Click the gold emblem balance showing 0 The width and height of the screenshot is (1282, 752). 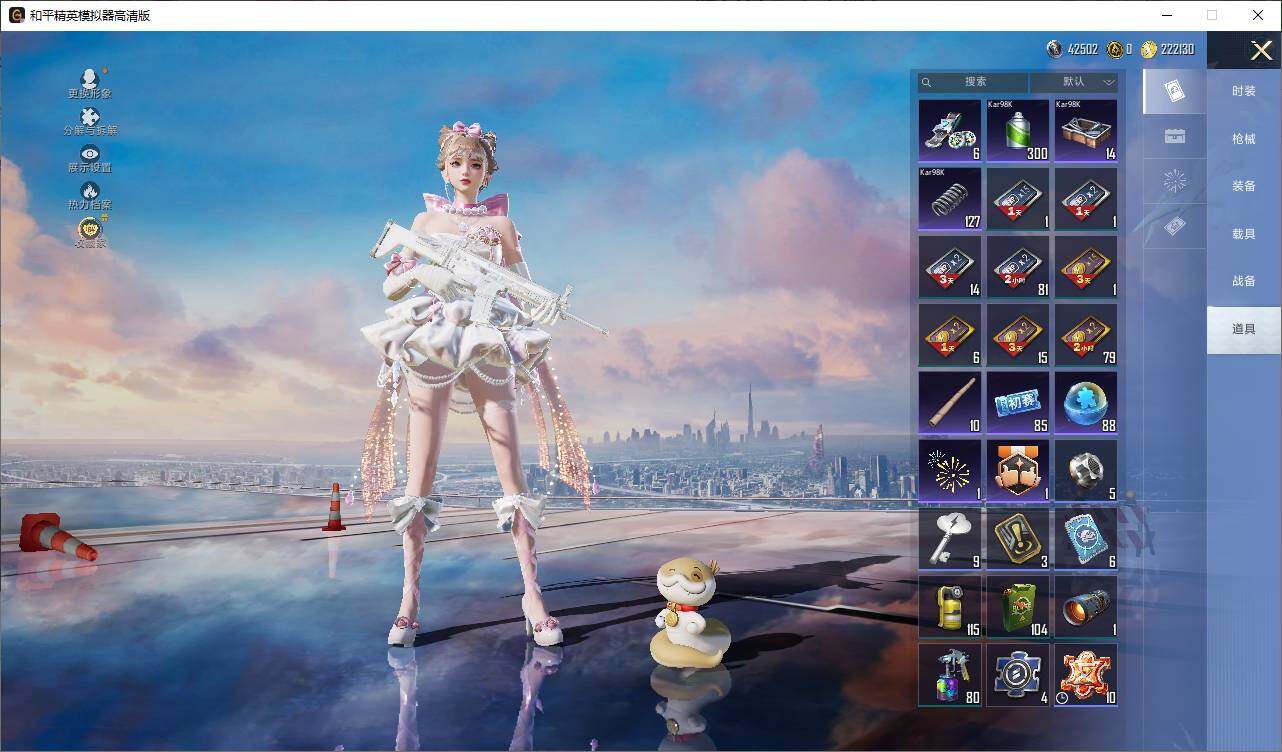[1119, 49]
